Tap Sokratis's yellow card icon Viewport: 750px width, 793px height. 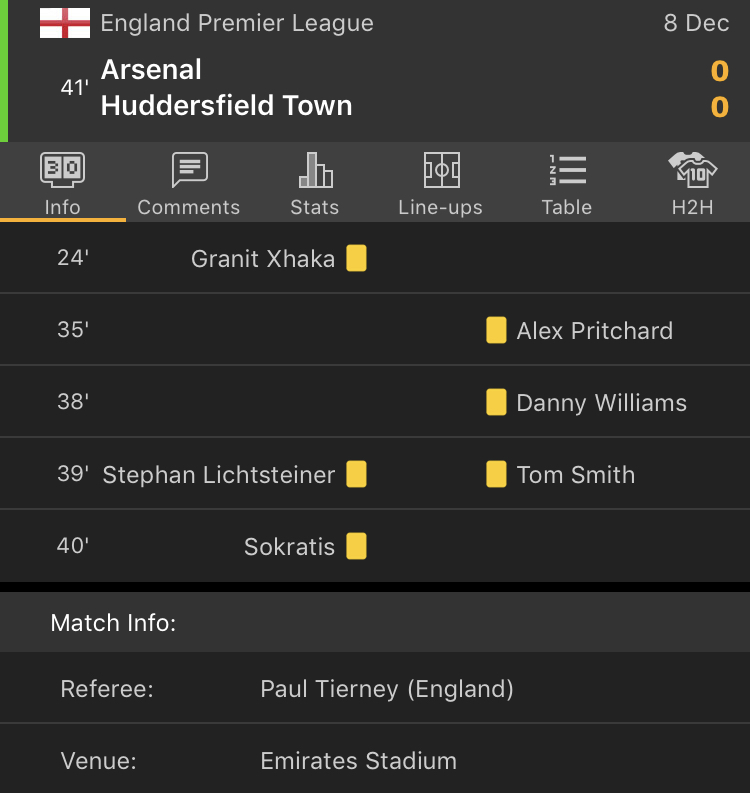point(356,546)
